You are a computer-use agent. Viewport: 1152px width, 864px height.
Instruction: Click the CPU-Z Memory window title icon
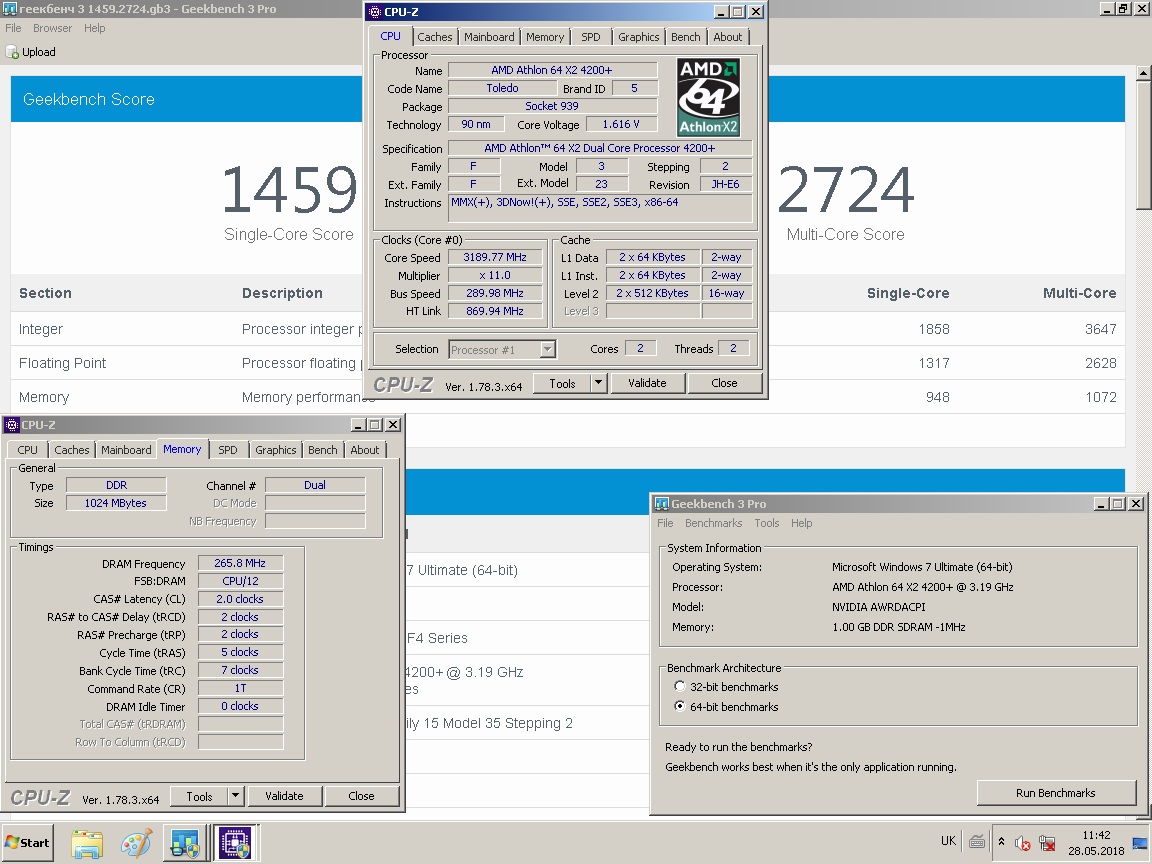(12, 425)
